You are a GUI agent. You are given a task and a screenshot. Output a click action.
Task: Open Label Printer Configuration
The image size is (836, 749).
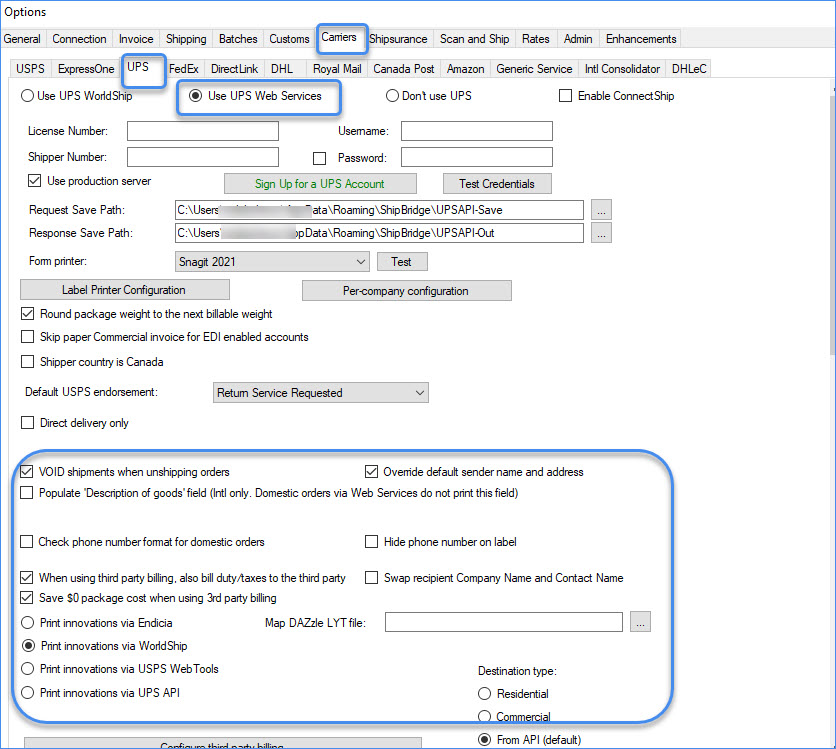[125, 290]
